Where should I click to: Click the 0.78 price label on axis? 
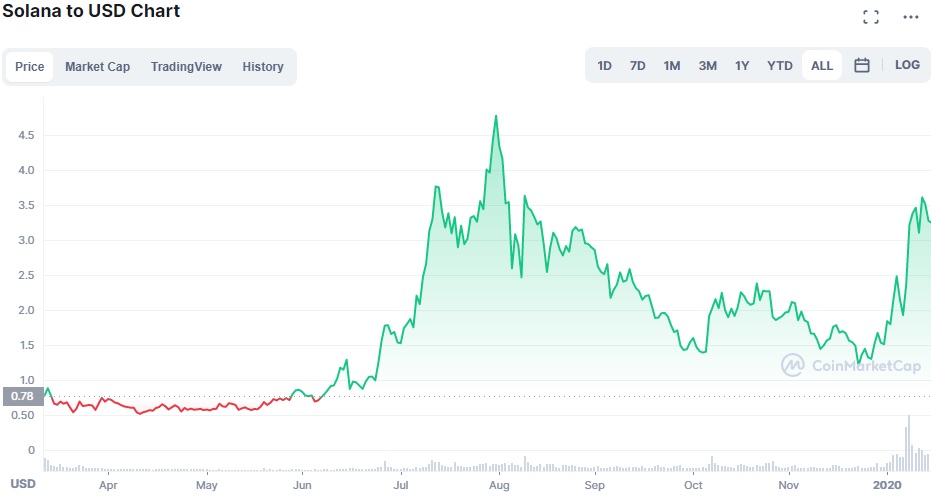[23, 396]
